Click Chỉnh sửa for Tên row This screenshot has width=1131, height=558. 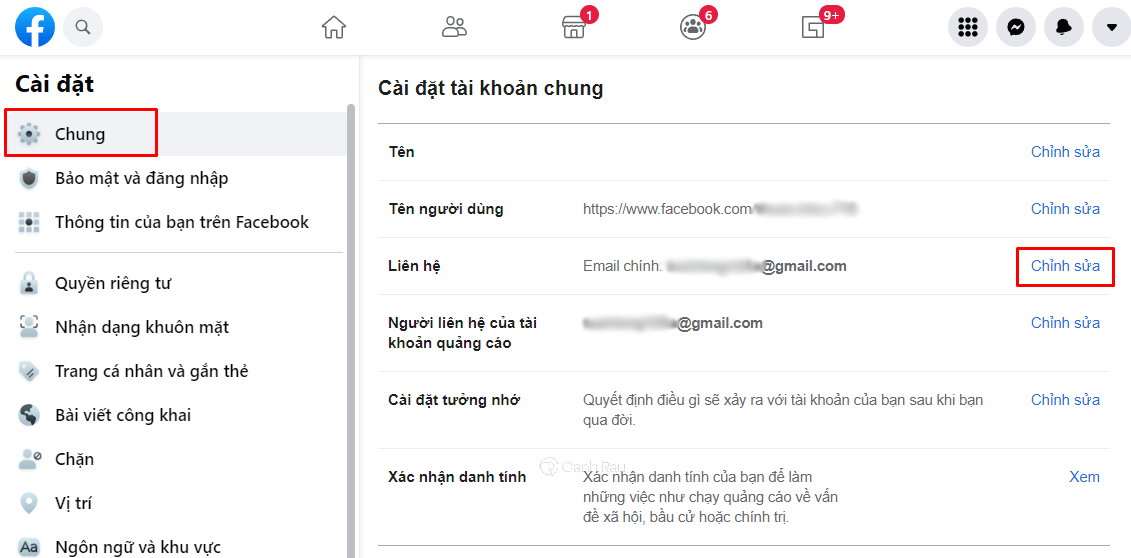[1065, 152]
